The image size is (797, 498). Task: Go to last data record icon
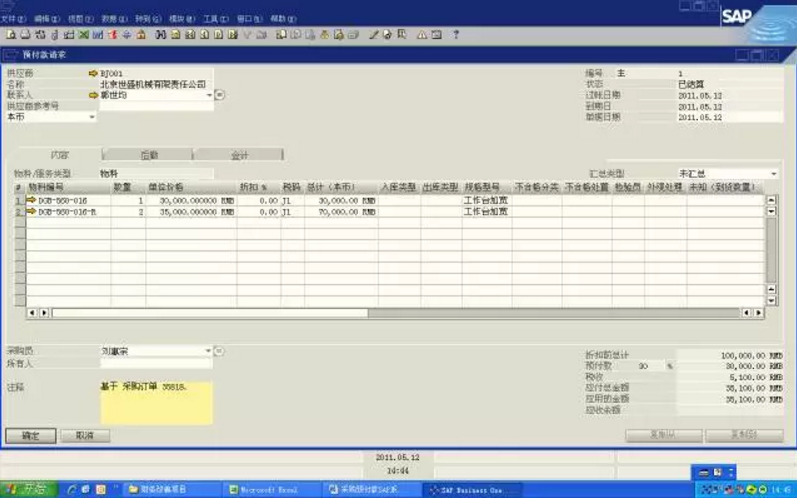233,35
